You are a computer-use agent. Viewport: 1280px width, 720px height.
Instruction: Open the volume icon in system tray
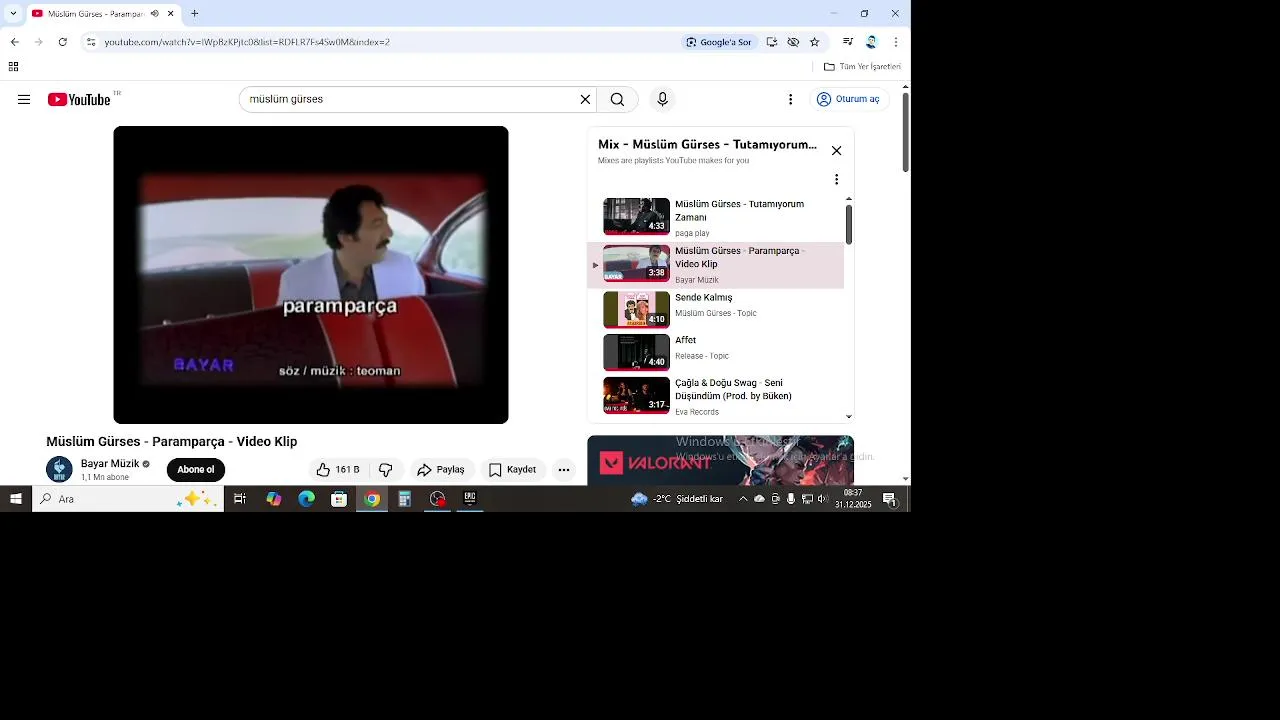click(823, 499)
